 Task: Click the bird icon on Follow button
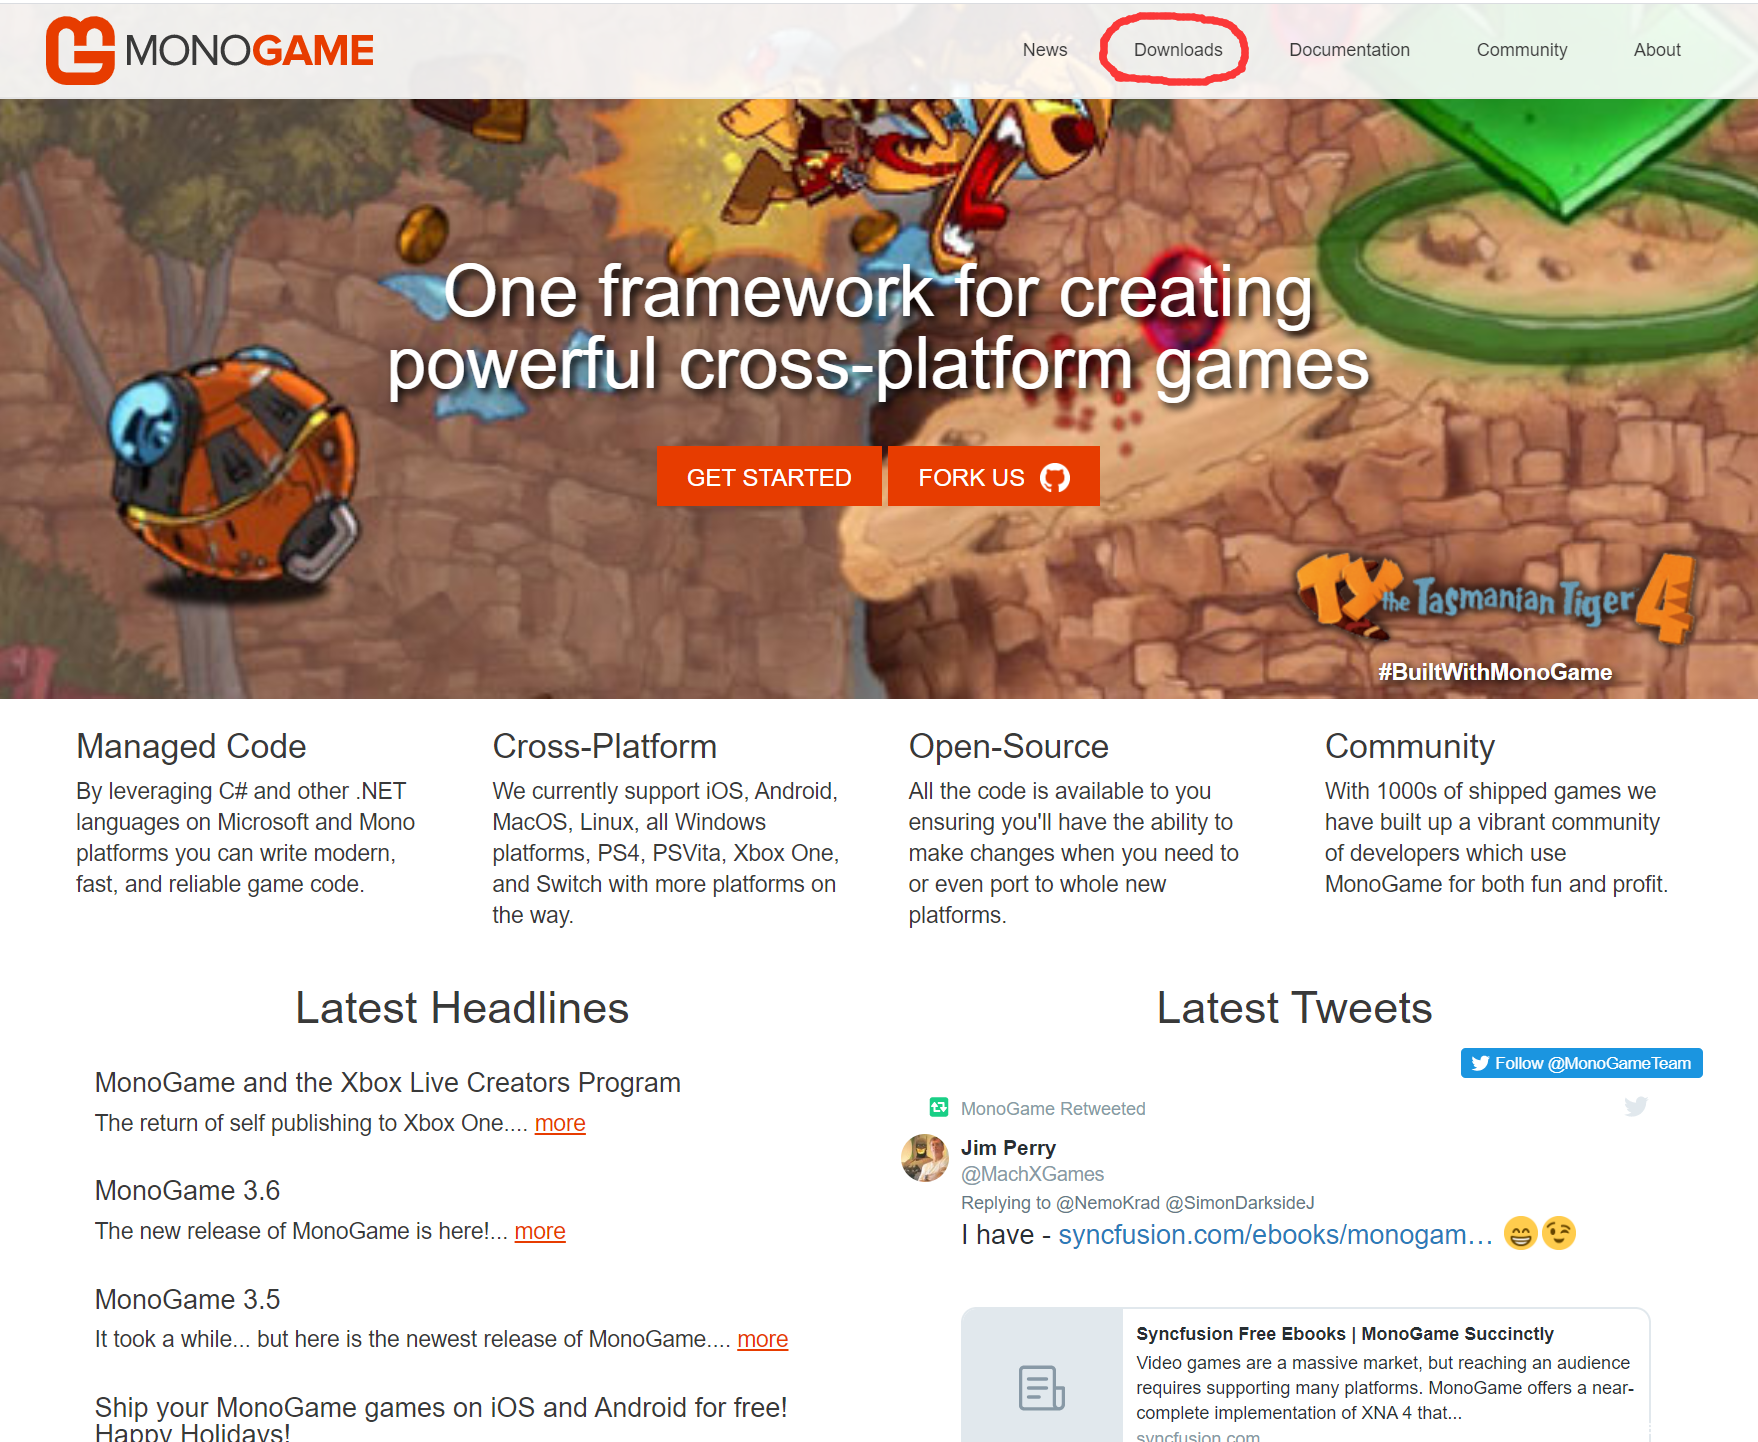click(x=1480, y=1063)
